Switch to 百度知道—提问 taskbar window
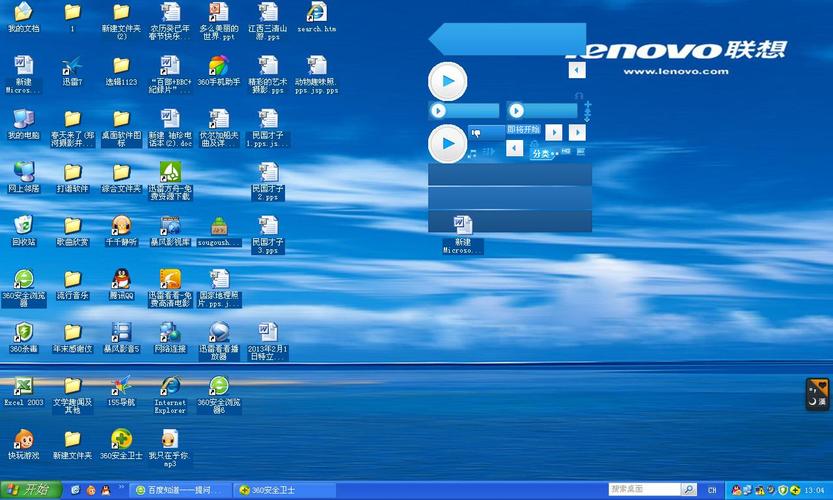Screen dimensions: 833x500 [181, 490]
